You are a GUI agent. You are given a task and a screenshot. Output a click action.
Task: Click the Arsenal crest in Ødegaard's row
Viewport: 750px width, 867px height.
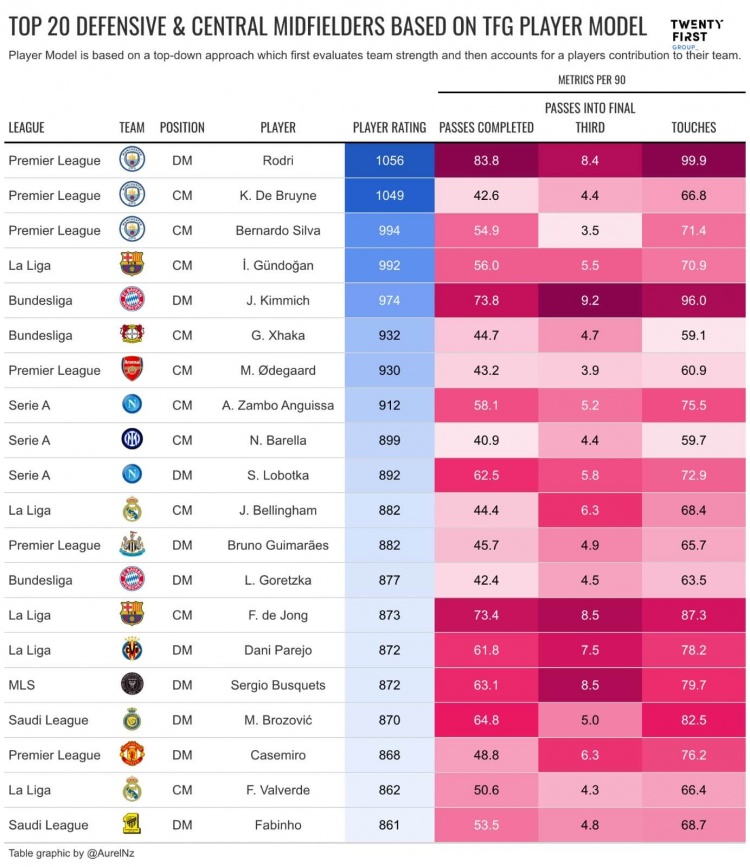132,369
